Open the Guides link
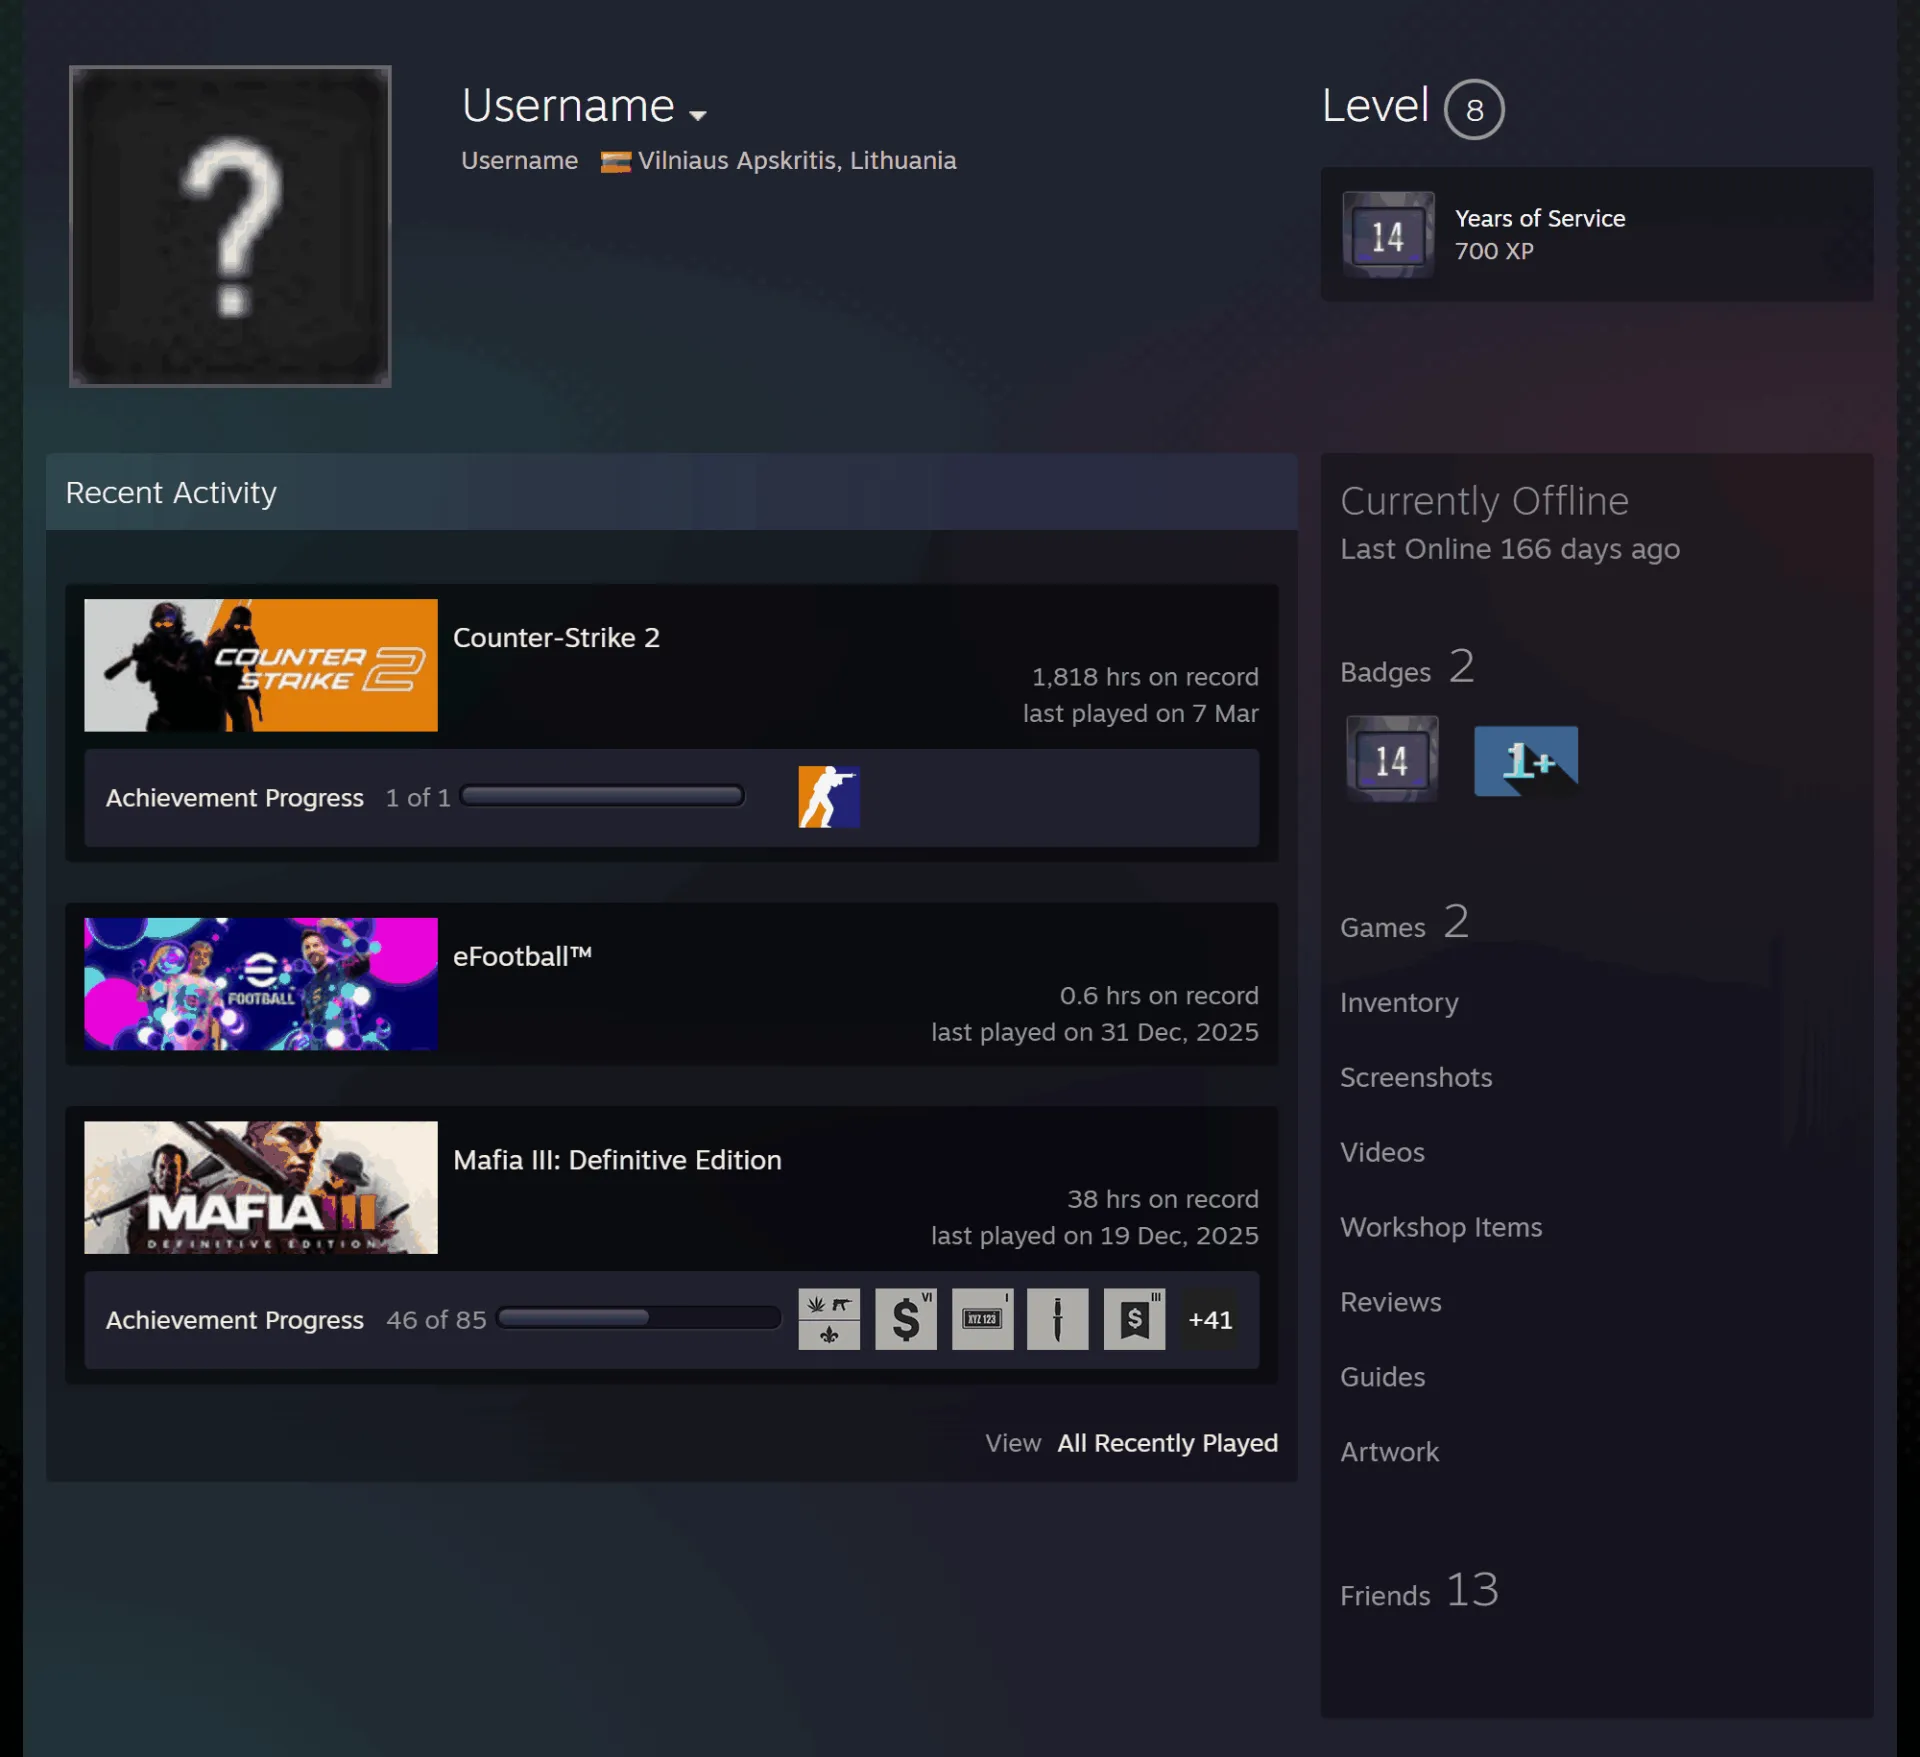This screenshot has width=1920, height=1757. tap(1383, 1377)
